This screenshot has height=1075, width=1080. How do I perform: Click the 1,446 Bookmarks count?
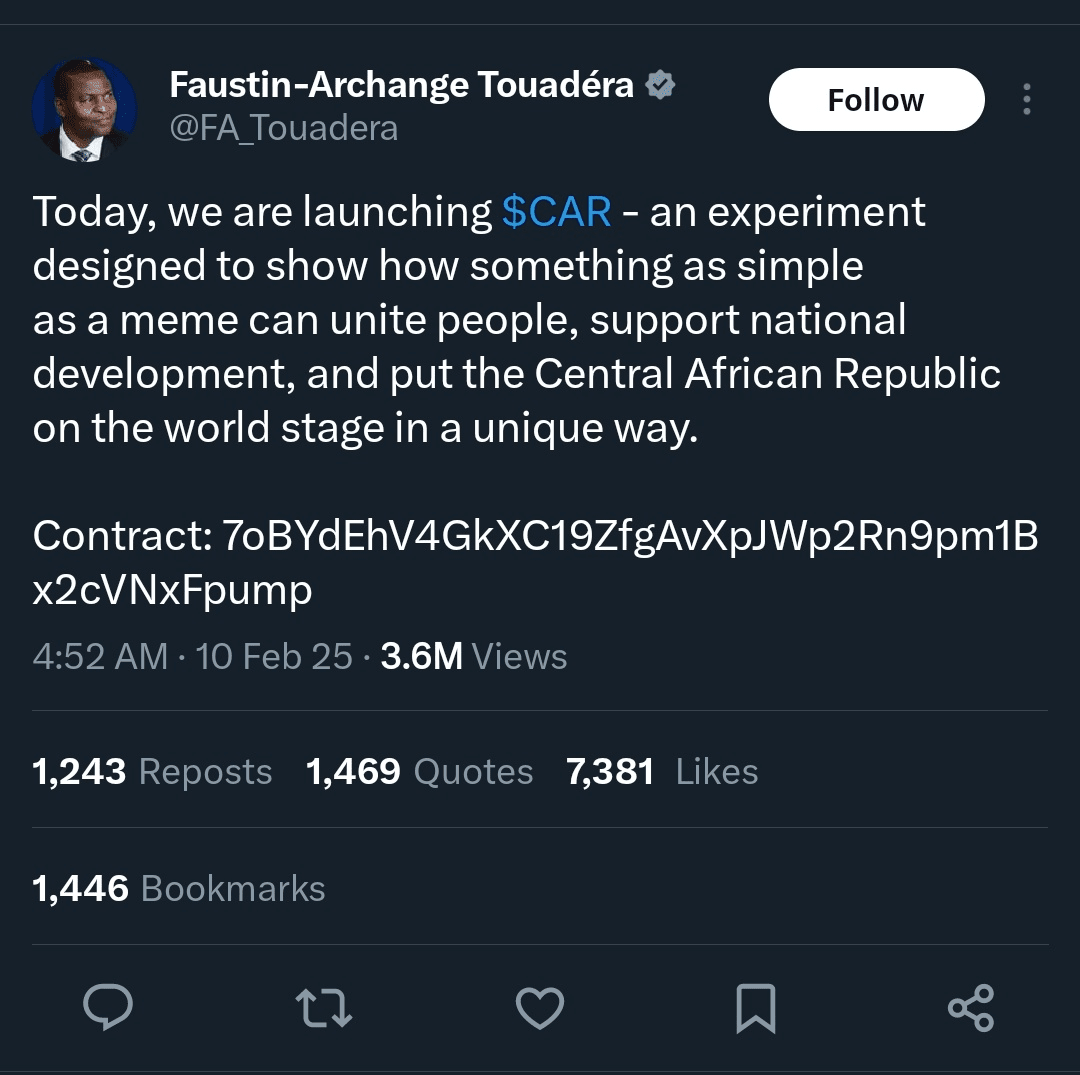[179, 889]
